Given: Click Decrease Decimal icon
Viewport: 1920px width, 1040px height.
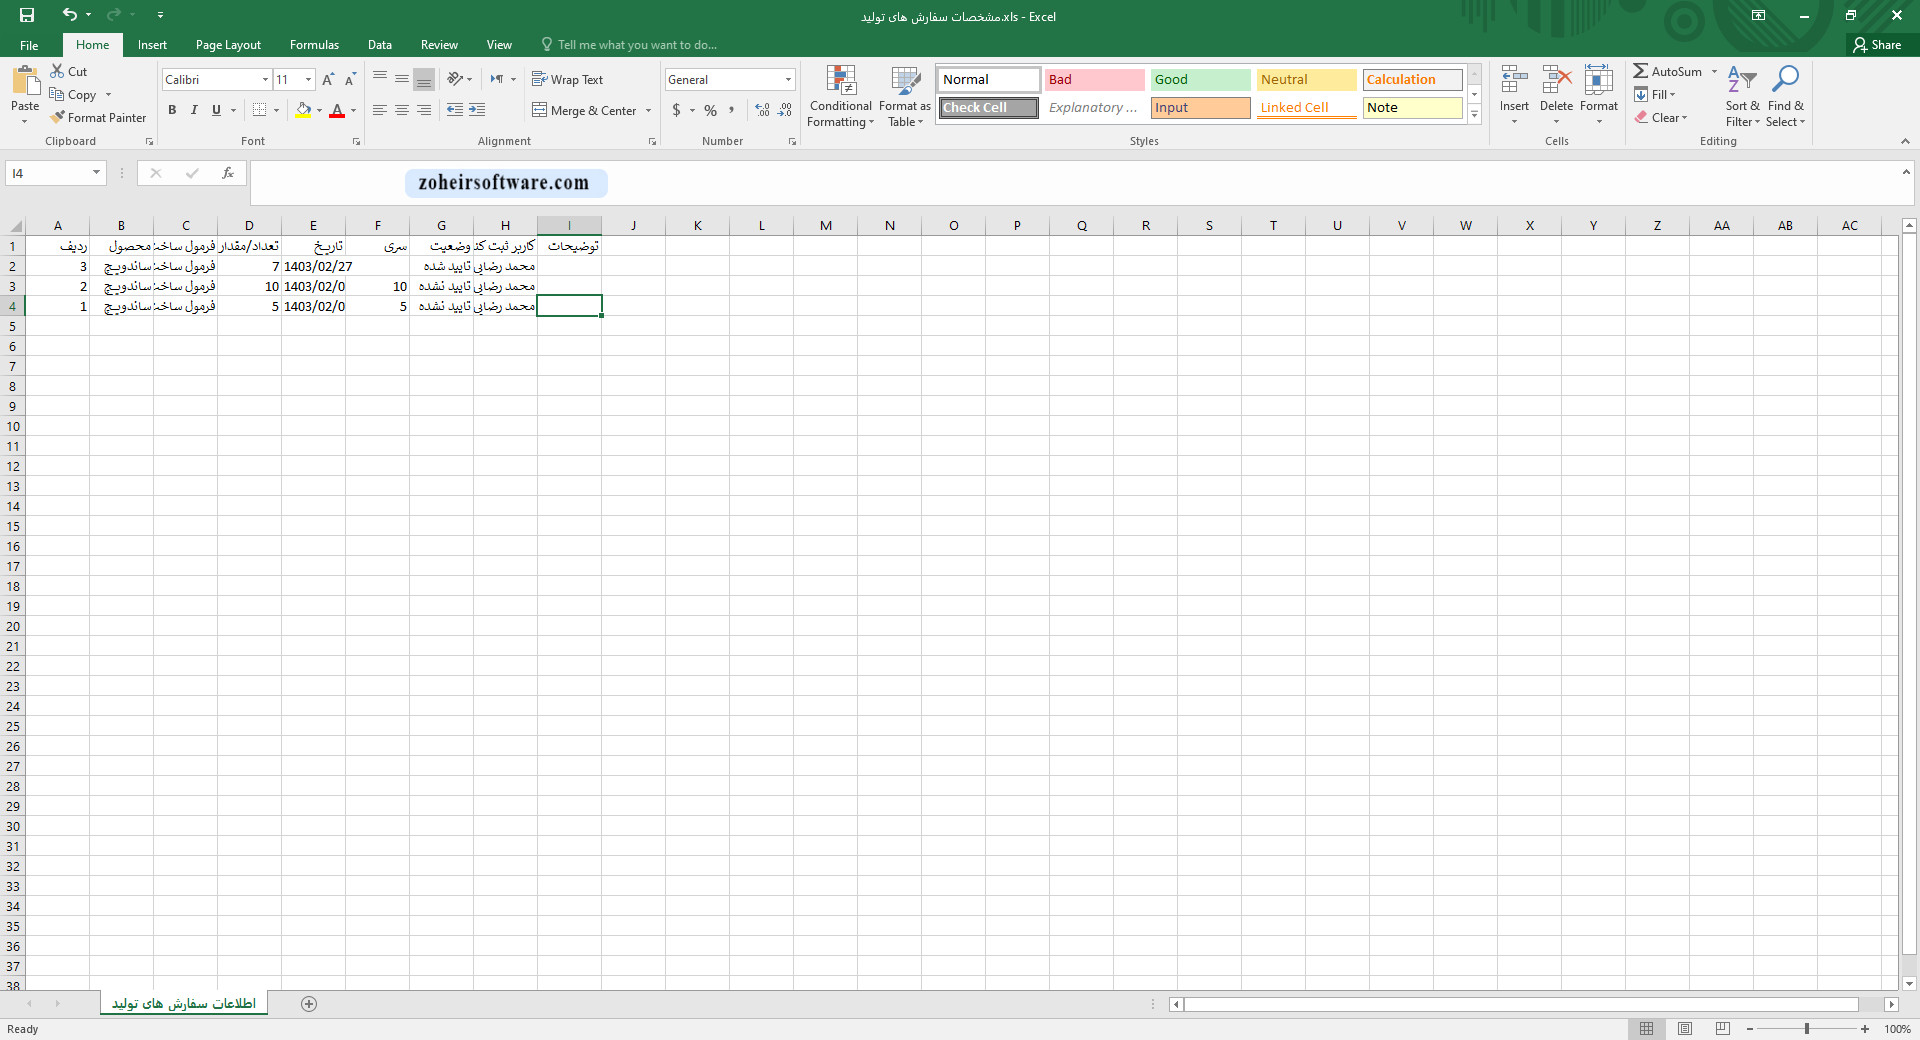Looking at the screenshot, I should tap(785, 110).
